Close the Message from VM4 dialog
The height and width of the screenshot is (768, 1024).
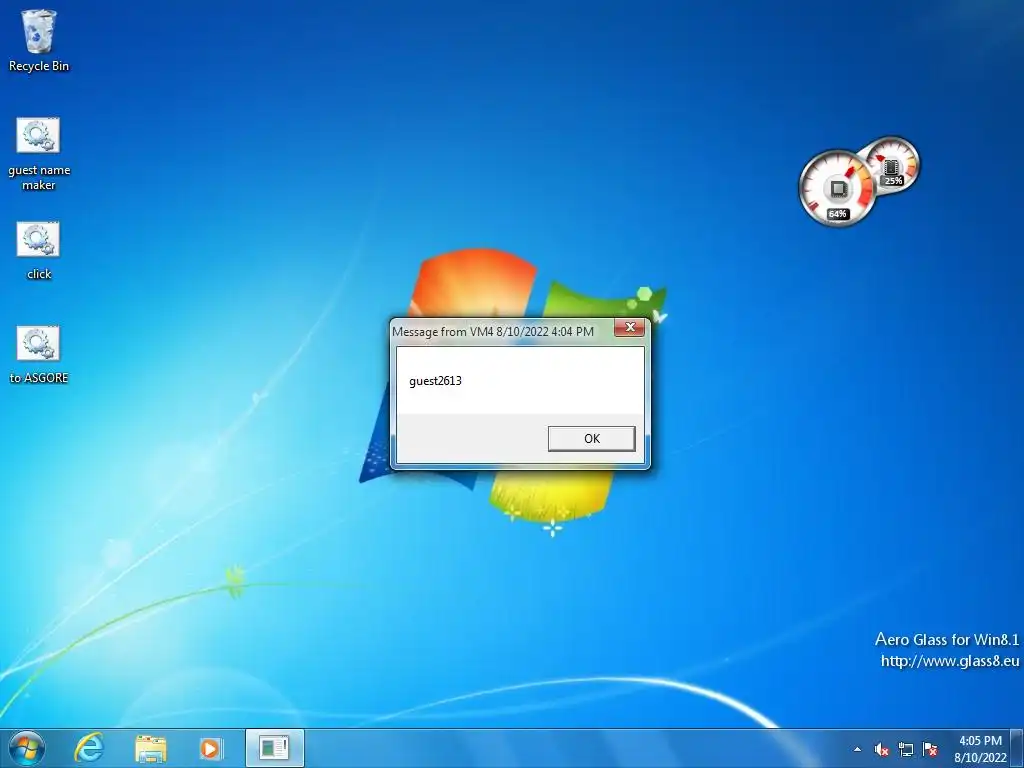click(630, 328)
